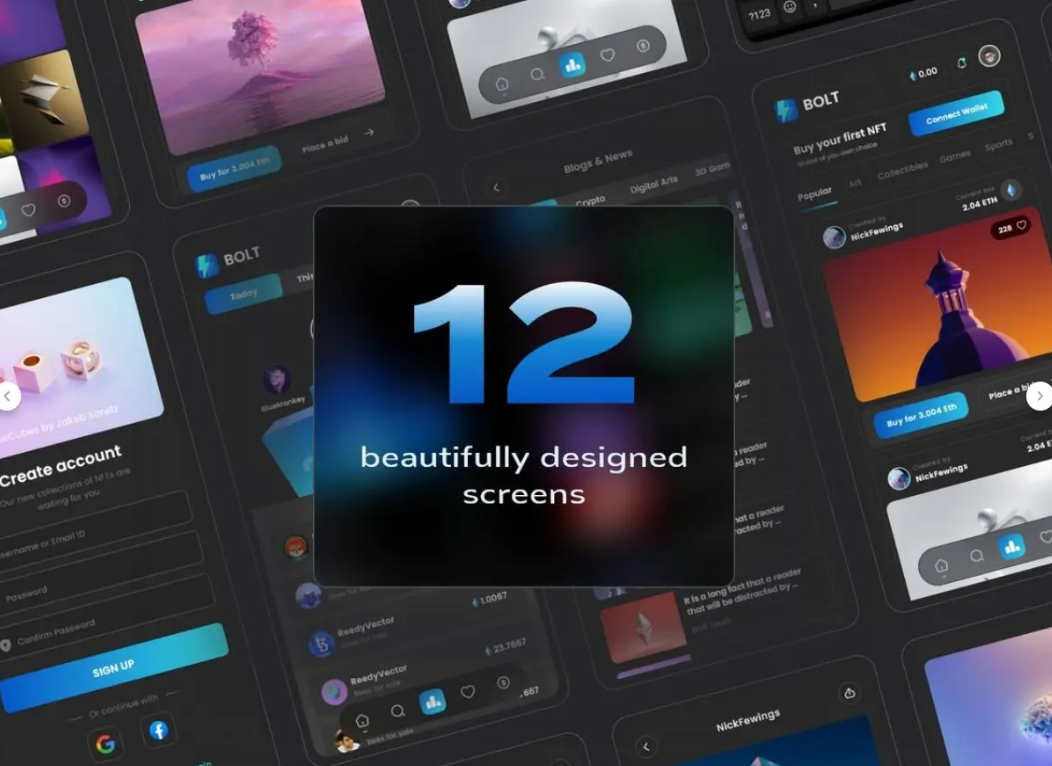This screenshot has width=1052, height=766.
Task: Tap home icon in nav below Connect Wallet screen
Action: pyautogui.click(x=941, y=565)
